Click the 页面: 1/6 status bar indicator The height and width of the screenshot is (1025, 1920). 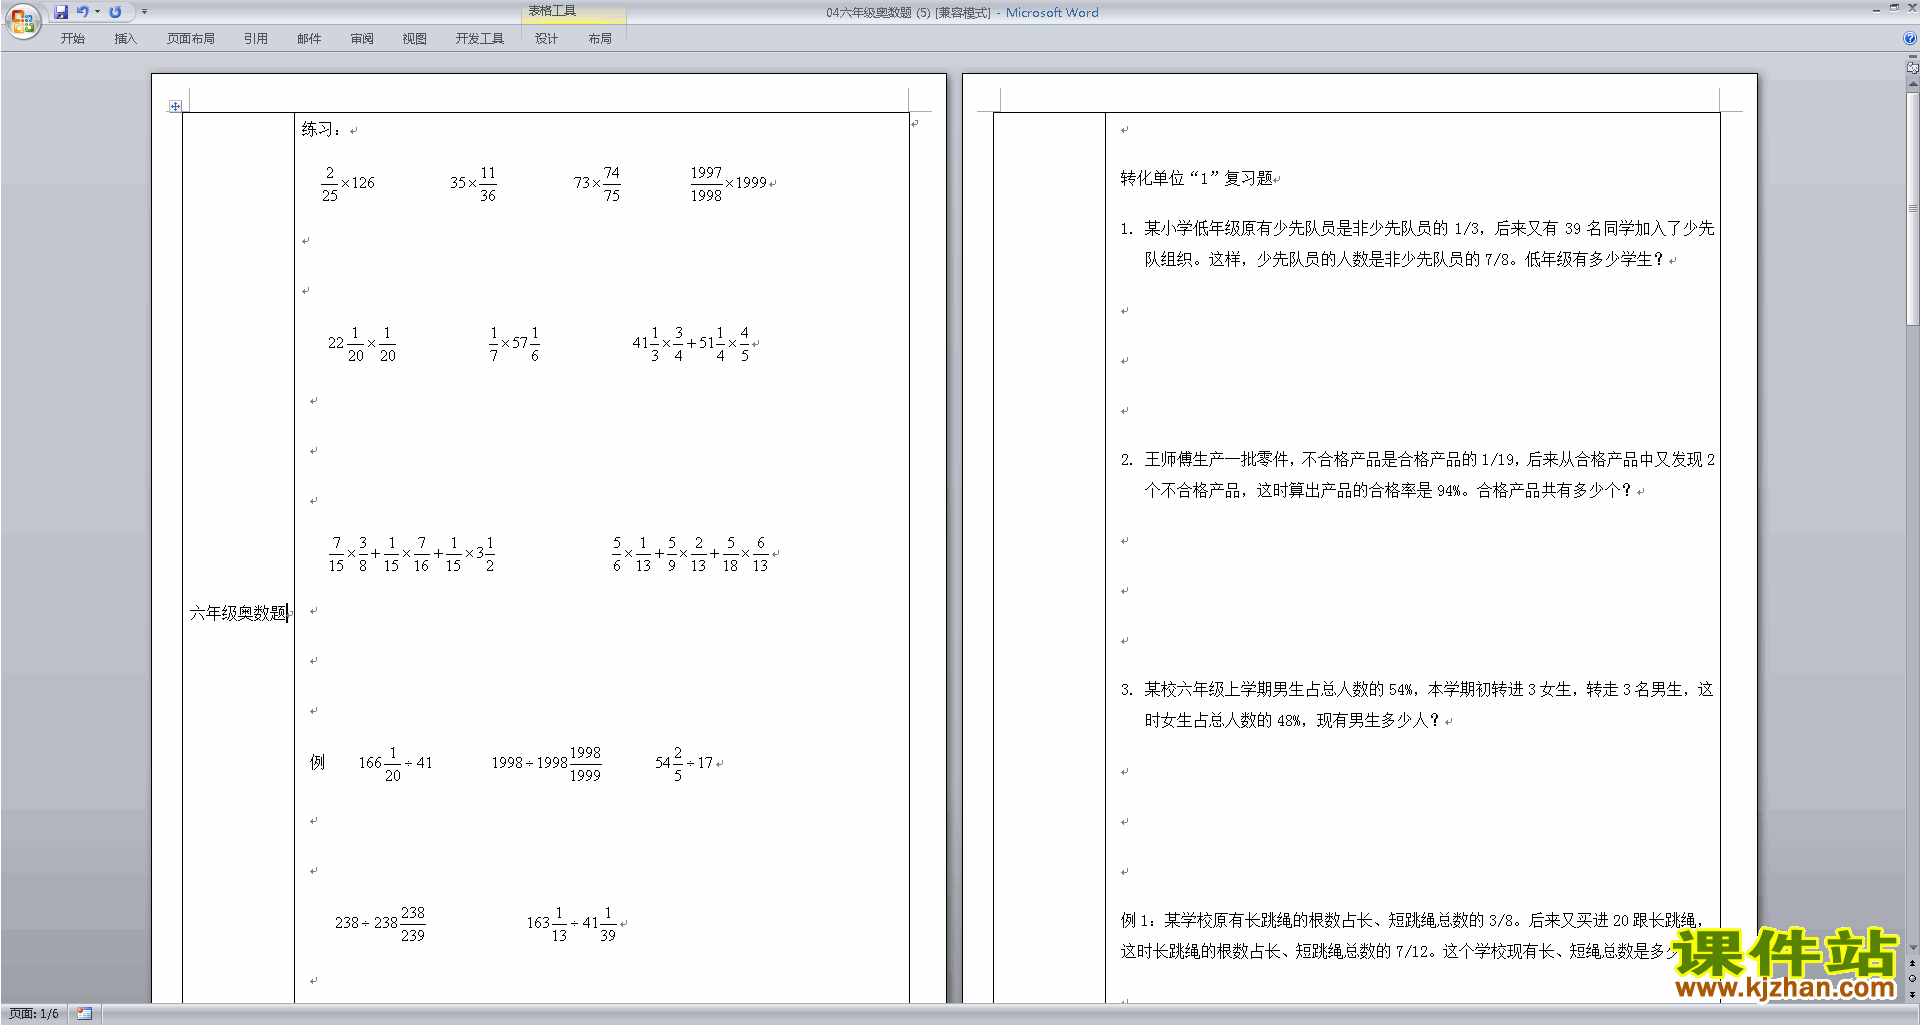click(x=34, y=1014)
